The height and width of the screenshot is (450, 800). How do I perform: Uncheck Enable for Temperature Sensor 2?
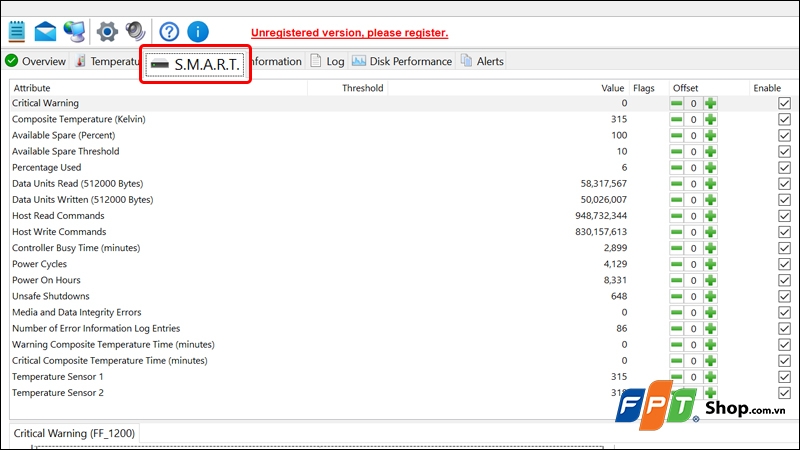coord(784,393)
